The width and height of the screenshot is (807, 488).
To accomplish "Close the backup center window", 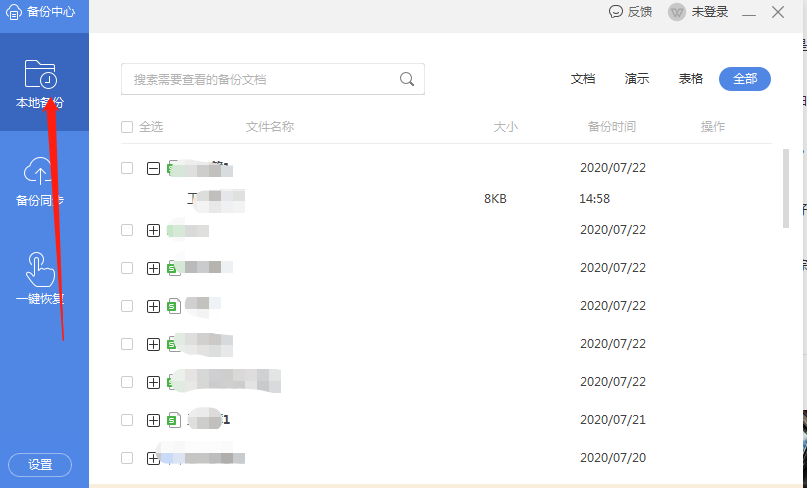I will (x=778, y=12).
